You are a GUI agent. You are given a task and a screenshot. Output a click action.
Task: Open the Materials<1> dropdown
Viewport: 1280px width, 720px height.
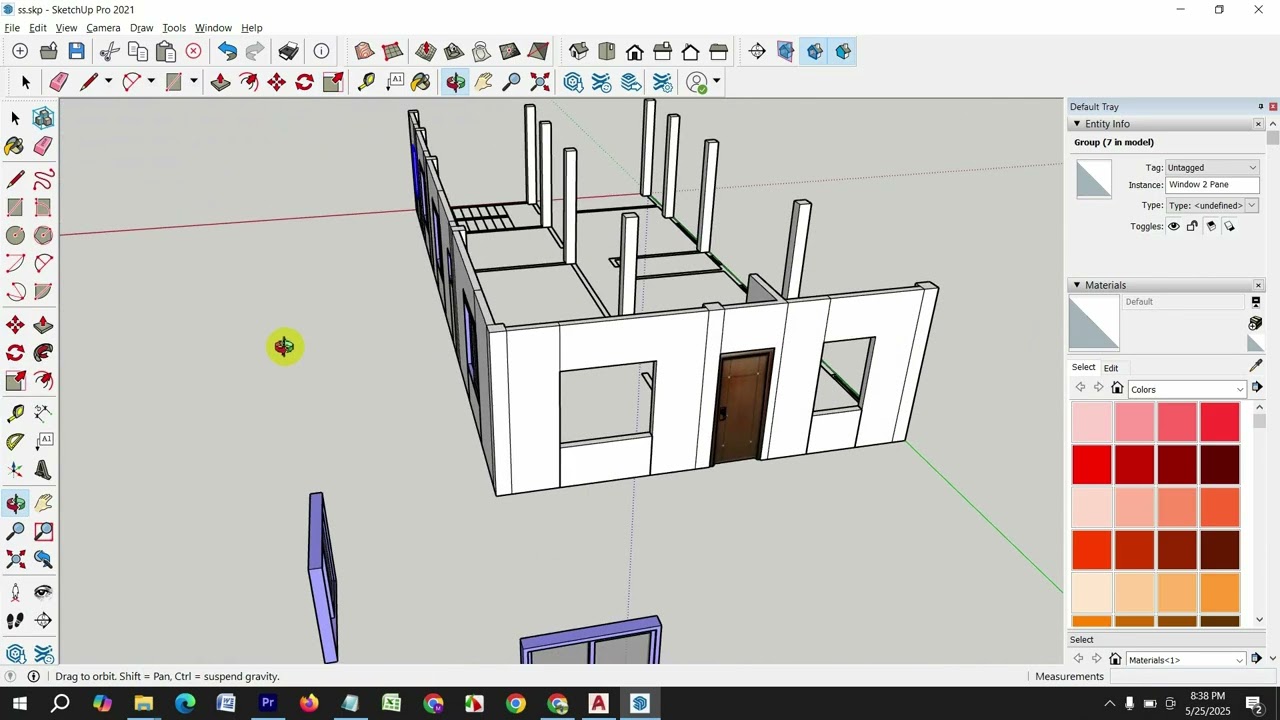[x=1185, y=659]
